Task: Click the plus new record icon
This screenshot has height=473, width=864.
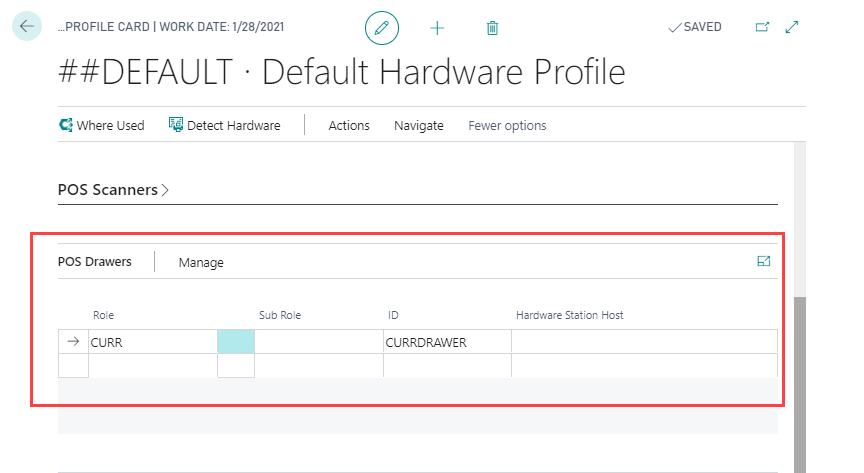Action: [437, 28]
